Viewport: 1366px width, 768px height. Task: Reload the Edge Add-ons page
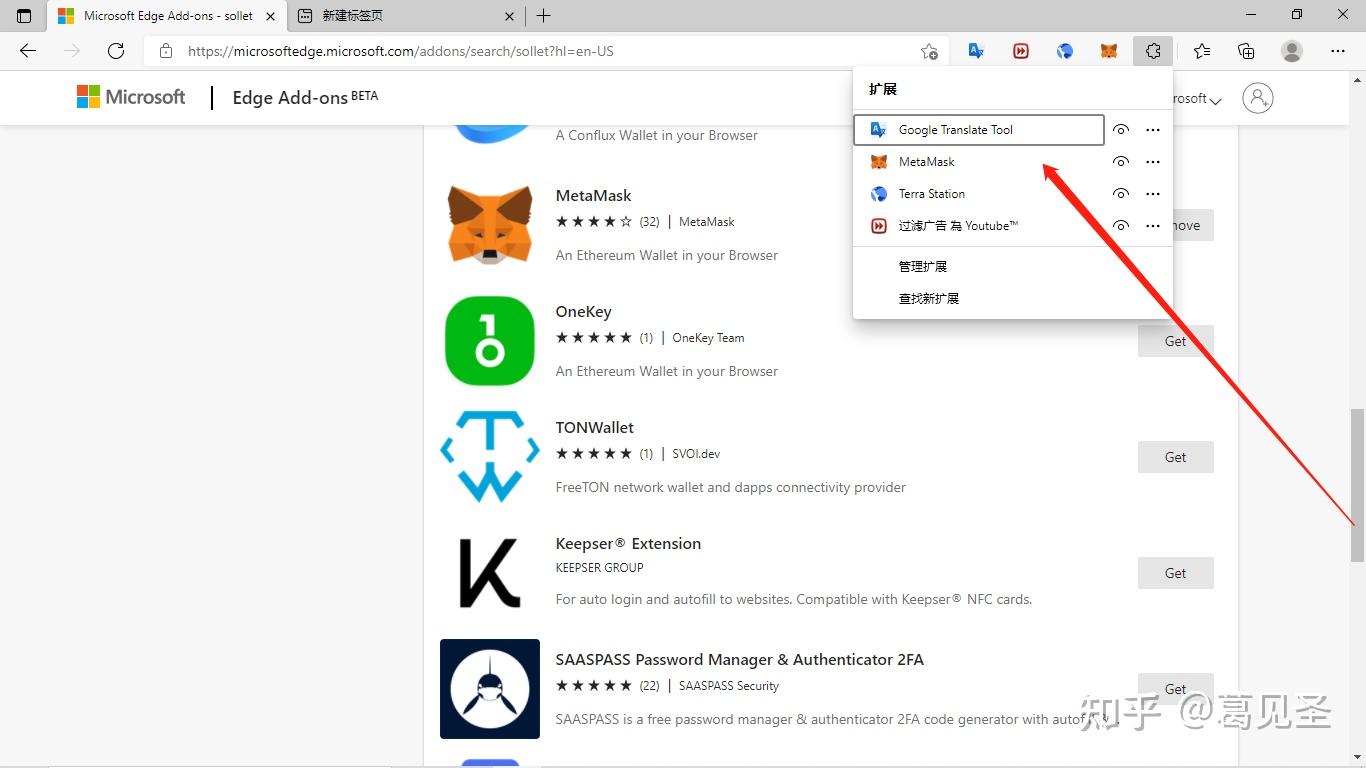click(116, 51)
